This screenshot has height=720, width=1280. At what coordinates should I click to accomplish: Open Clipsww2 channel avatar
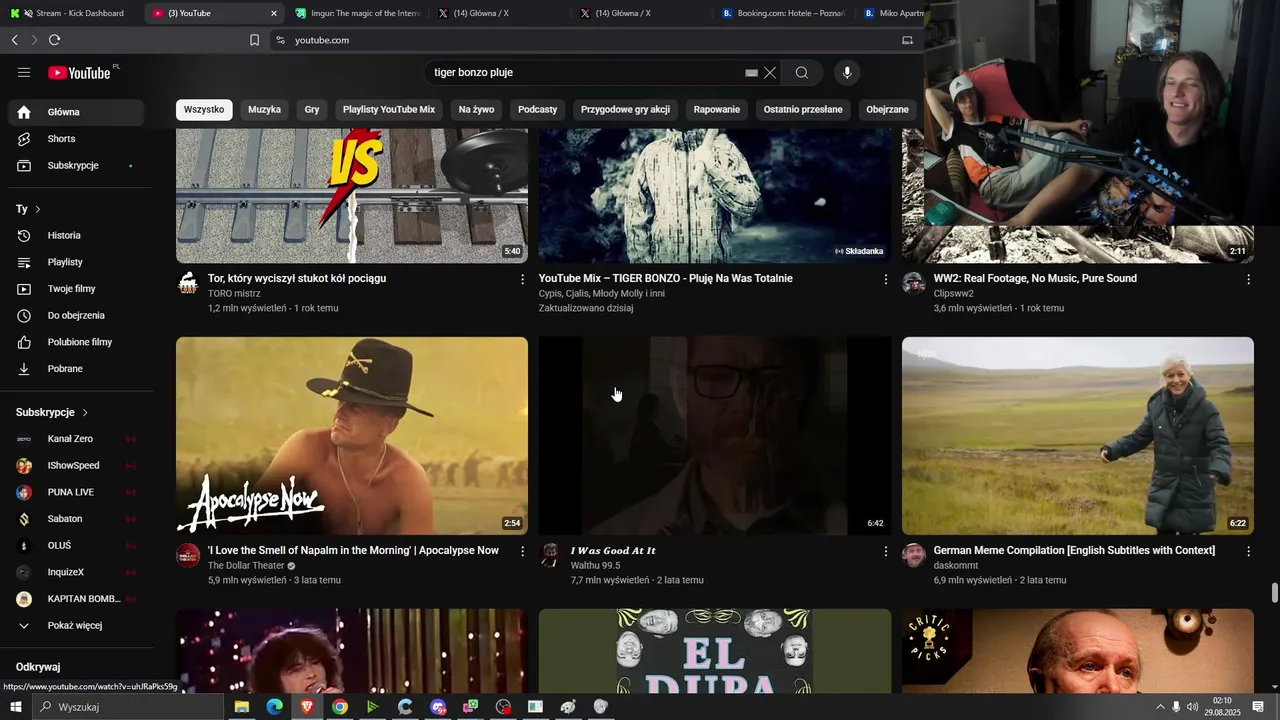[914, 283]
